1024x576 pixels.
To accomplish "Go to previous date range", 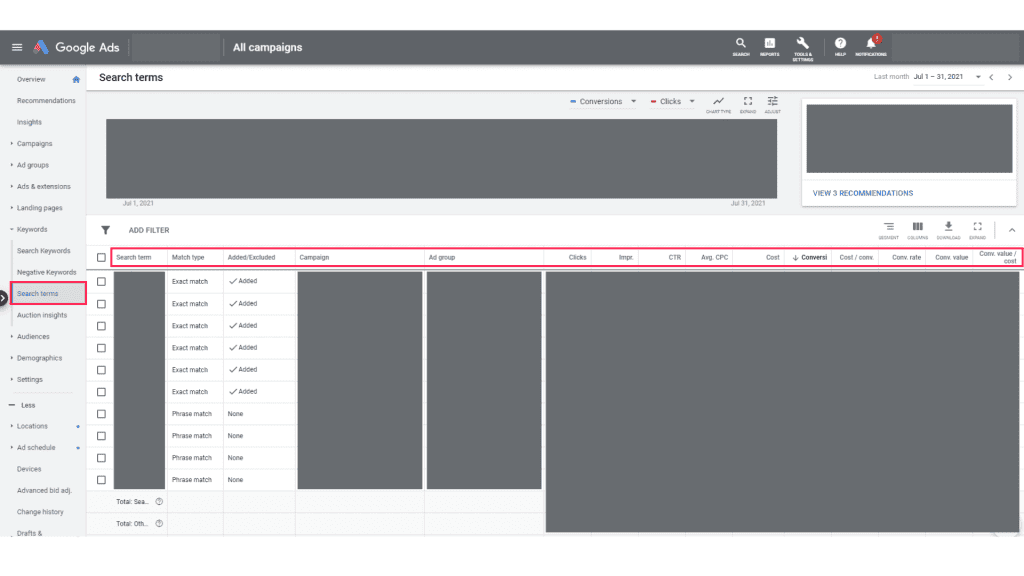I will pyautogui.click(x=991, y=77).
